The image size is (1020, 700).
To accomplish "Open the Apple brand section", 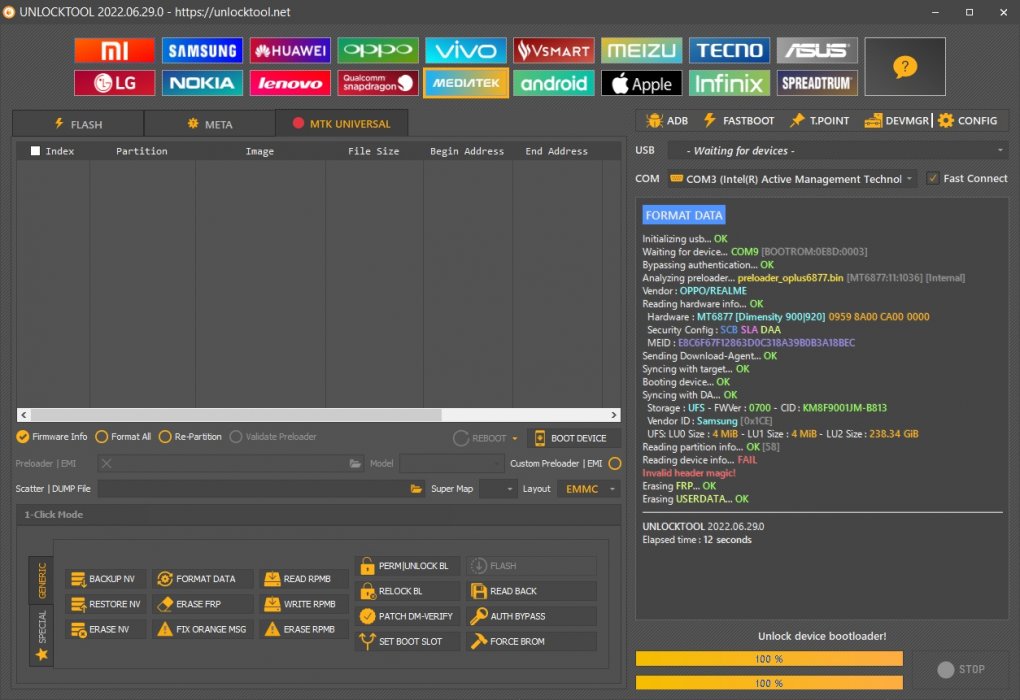I will pyautogui.click(x=641, y=83).
